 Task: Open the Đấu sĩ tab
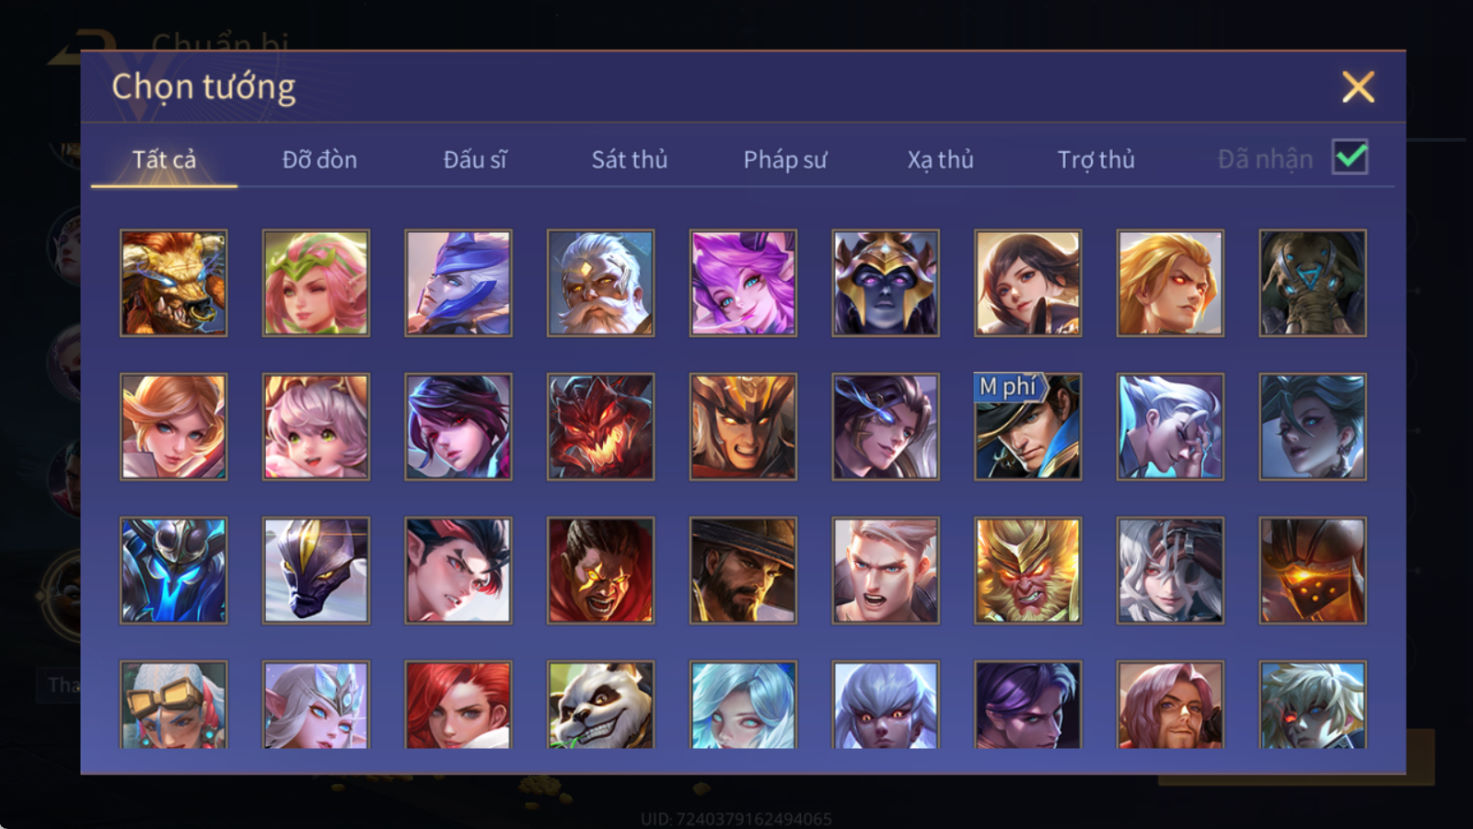[x=475, y=159]
